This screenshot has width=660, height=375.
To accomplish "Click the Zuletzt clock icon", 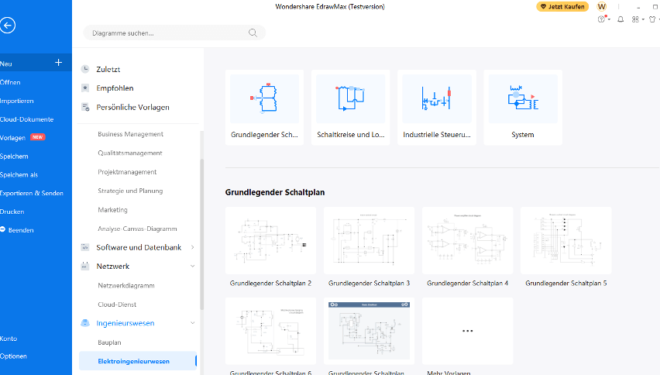I will (x=85, y=69).
